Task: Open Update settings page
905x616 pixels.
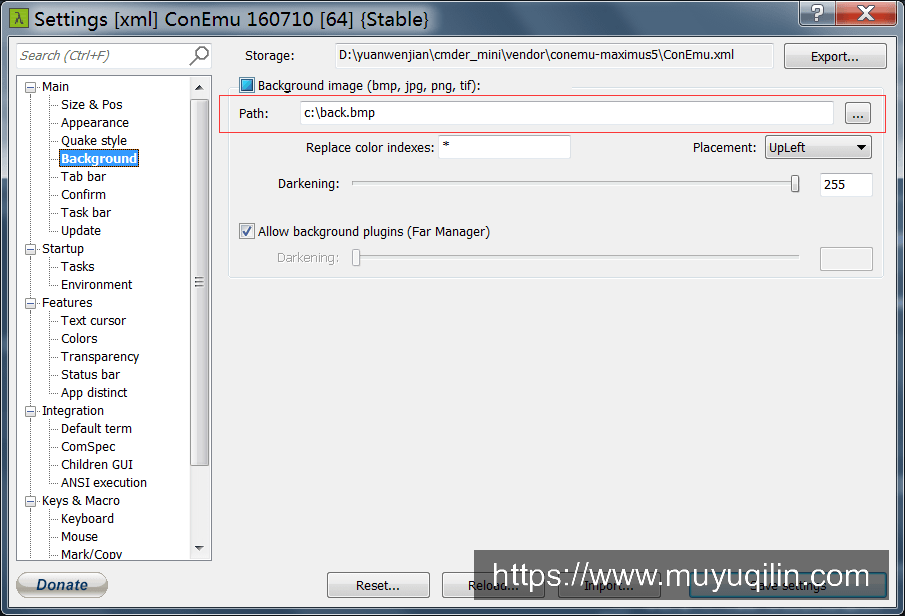Action: coord(81,230)
